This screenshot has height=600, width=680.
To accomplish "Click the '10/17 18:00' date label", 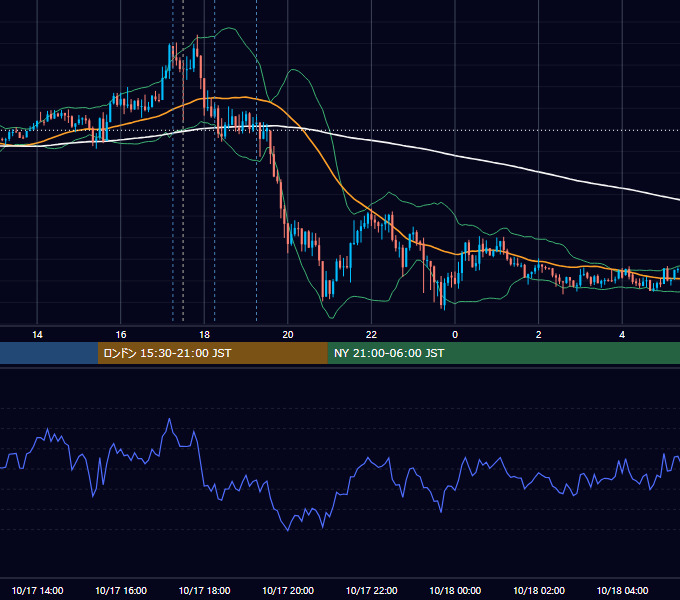I will pyautogui.click(x=204, y=590).
